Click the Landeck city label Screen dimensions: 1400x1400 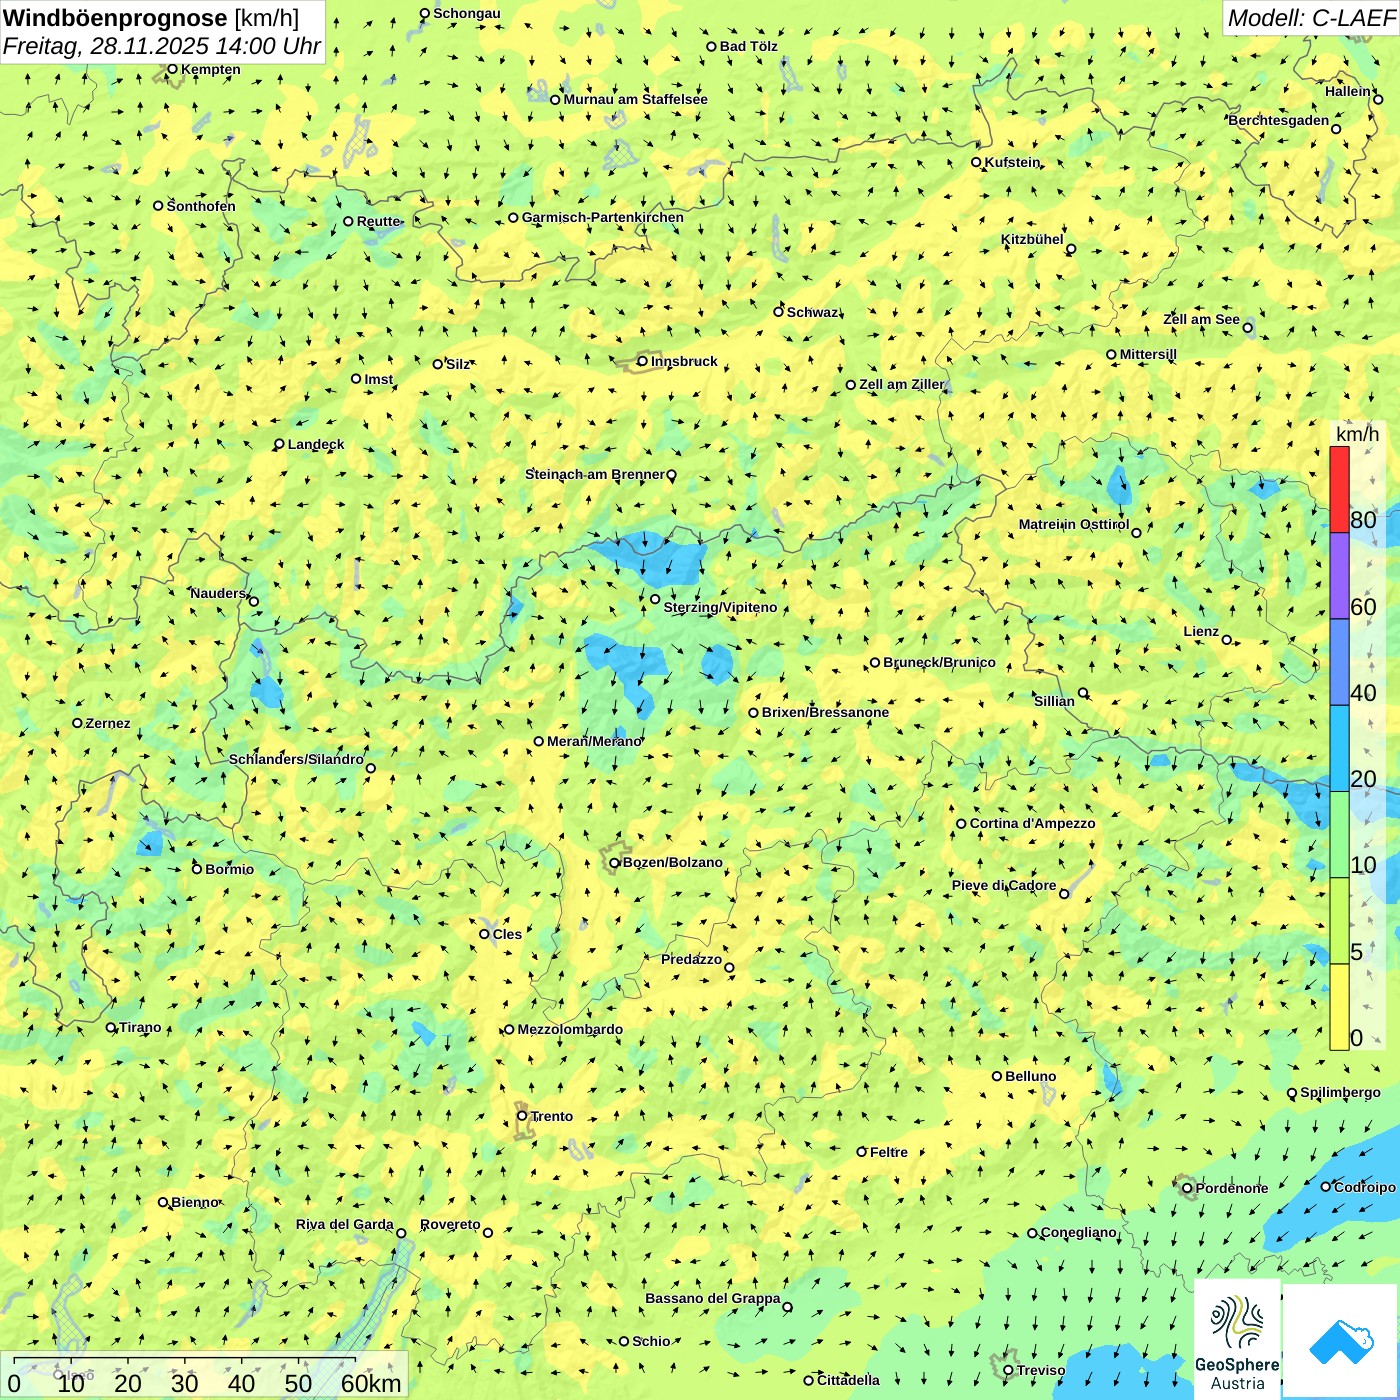pyautogui.click(x=316, y=444)
